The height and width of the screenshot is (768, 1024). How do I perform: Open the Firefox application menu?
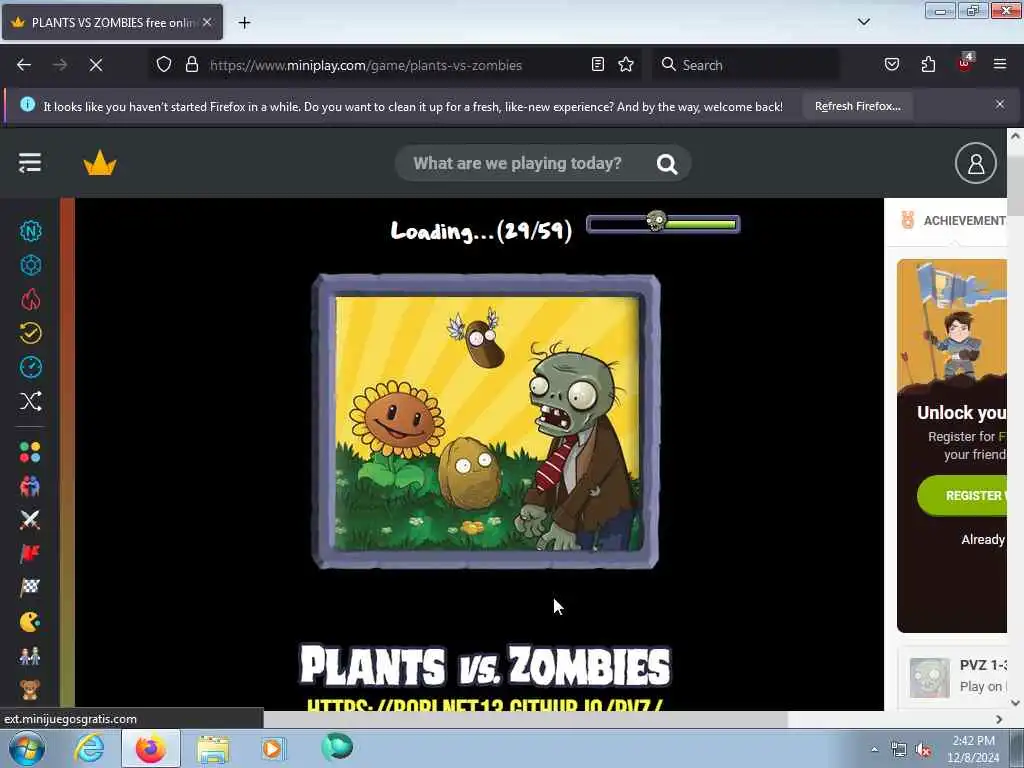coord(1000,64)
